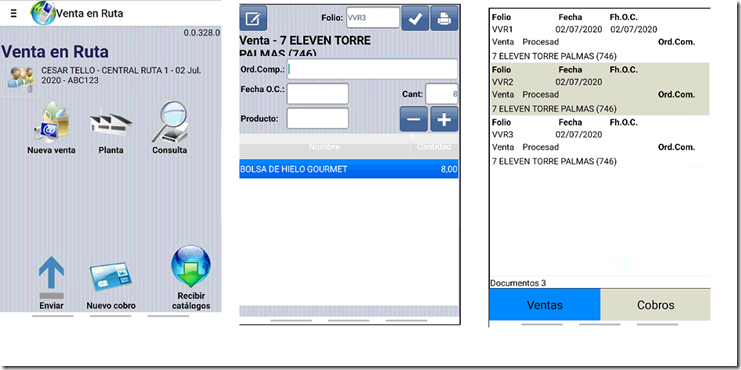Open the hamburger menu icon
This screenshot has width=741, height=370.
pos(14,13)
